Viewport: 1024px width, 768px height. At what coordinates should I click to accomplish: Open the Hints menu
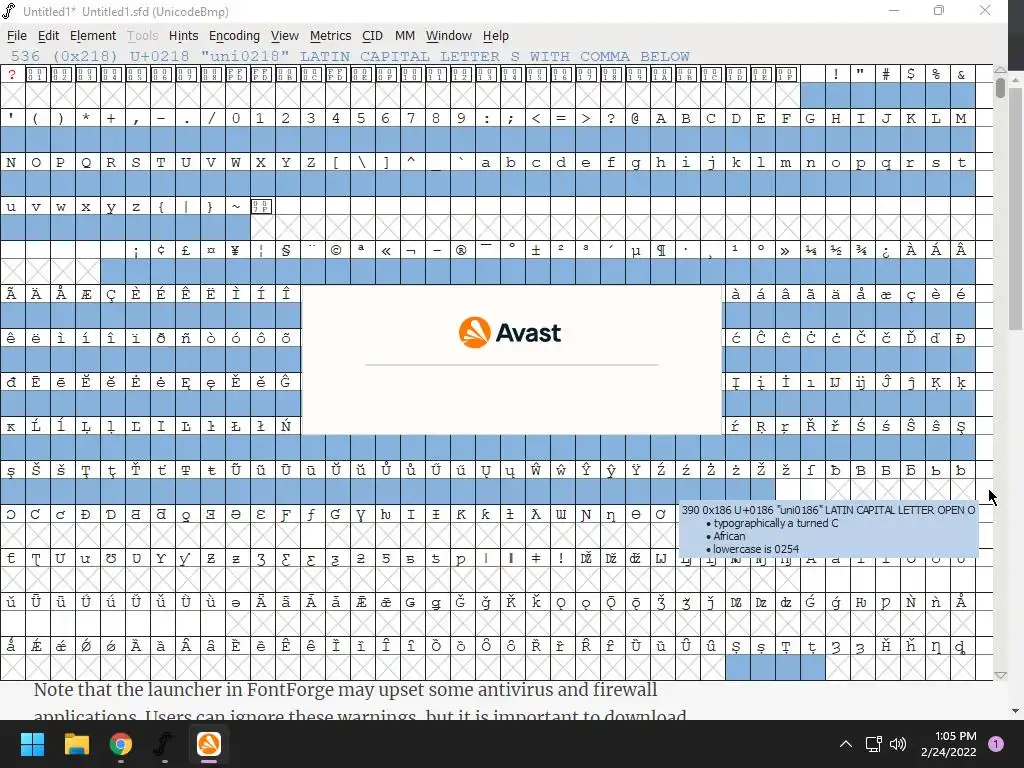(x=184, y=36)
